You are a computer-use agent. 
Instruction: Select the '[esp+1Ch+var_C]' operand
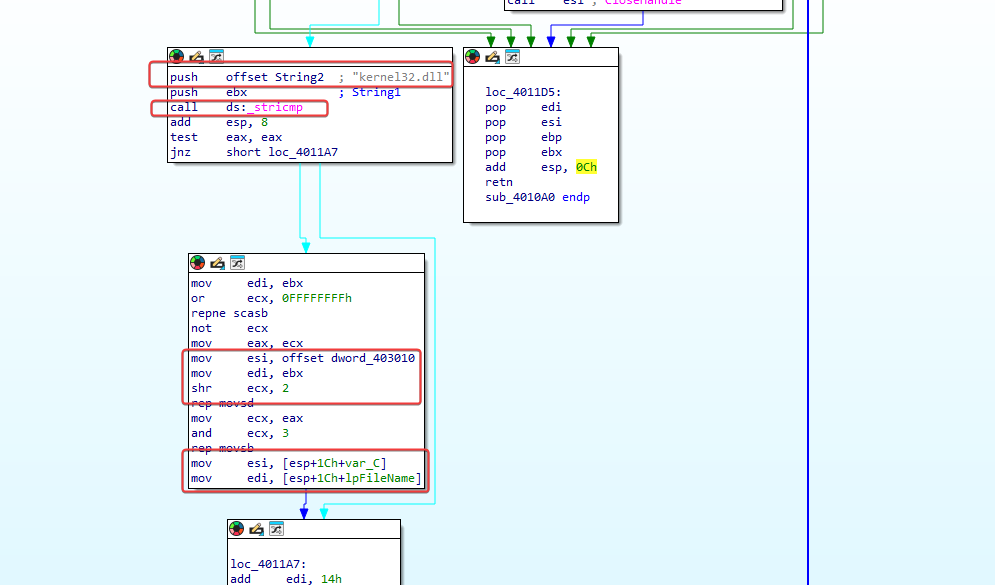[x=334, y=463]
